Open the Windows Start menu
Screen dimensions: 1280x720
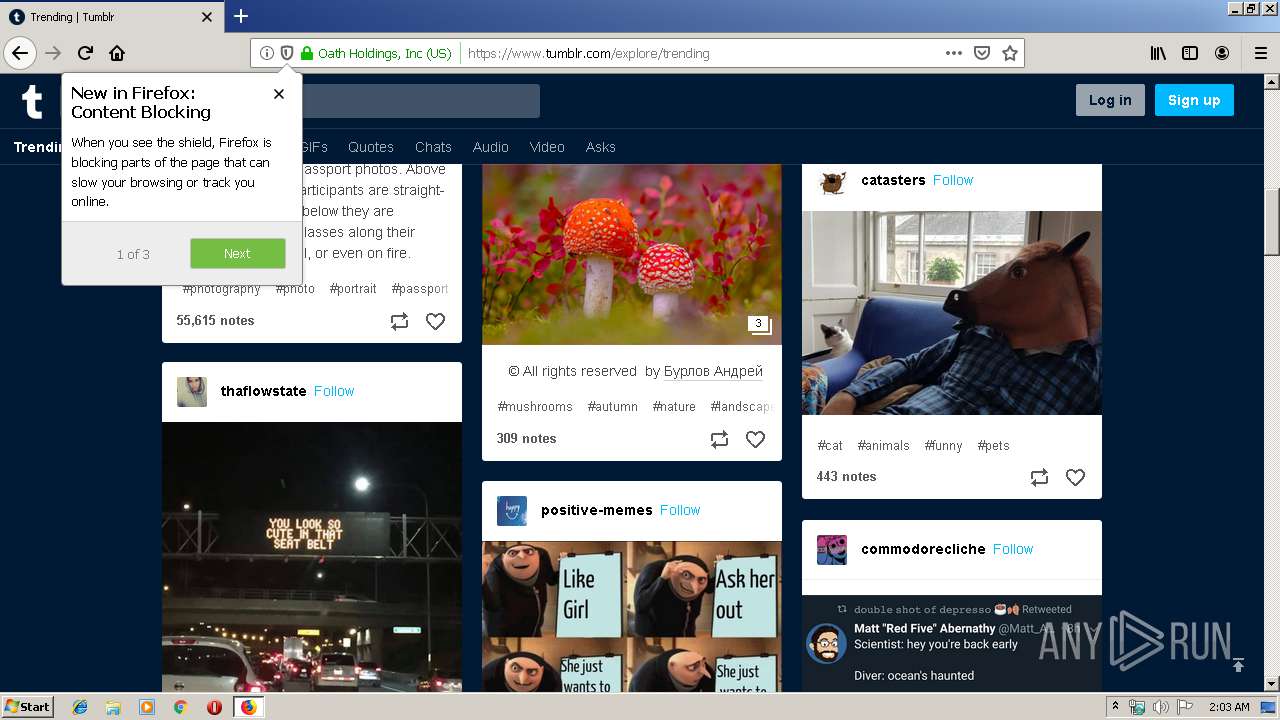coord(28,706)
